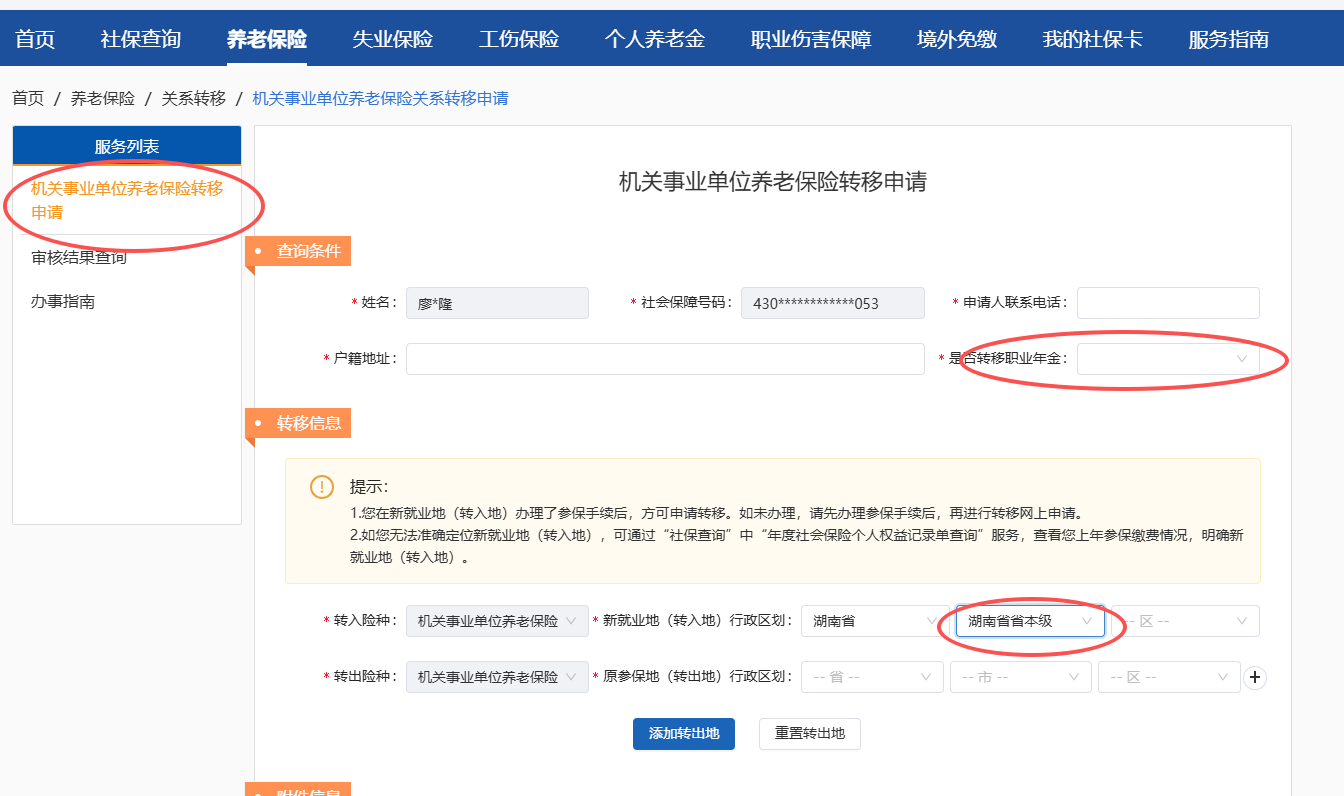Expand the transfer-out 市 city dropdown
The height and width of the screenshot is (796, 1344).
point(1020,677)
